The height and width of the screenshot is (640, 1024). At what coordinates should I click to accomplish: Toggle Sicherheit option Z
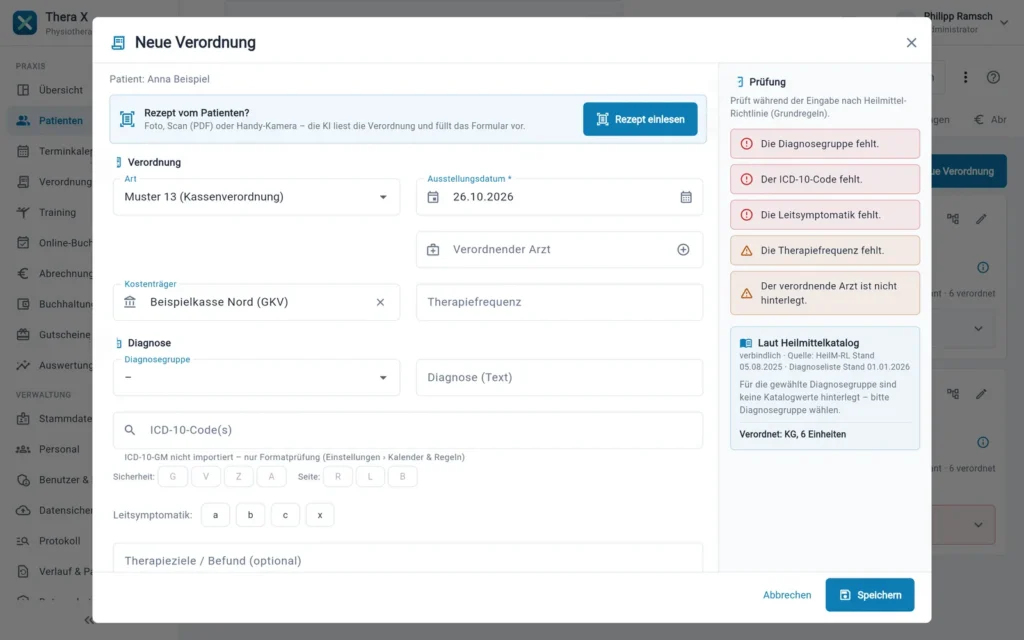(x=238, y=476)
